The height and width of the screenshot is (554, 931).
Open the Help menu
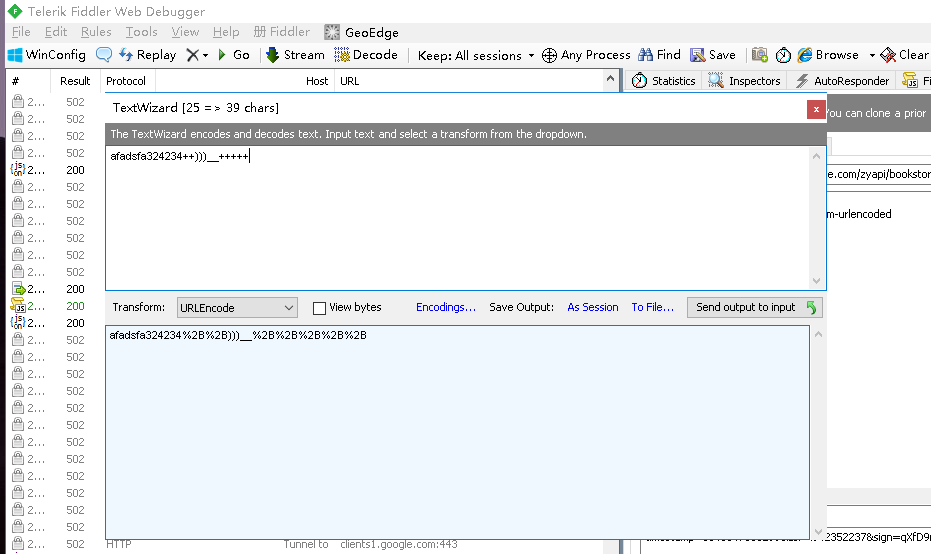(226, 32)
